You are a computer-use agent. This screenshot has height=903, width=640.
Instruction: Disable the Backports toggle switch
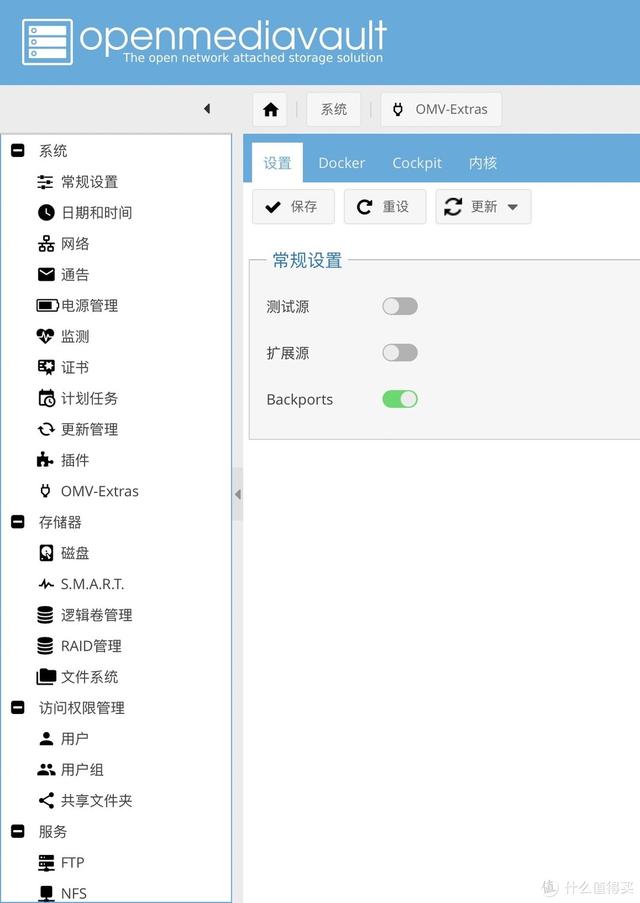pos(400,399)
